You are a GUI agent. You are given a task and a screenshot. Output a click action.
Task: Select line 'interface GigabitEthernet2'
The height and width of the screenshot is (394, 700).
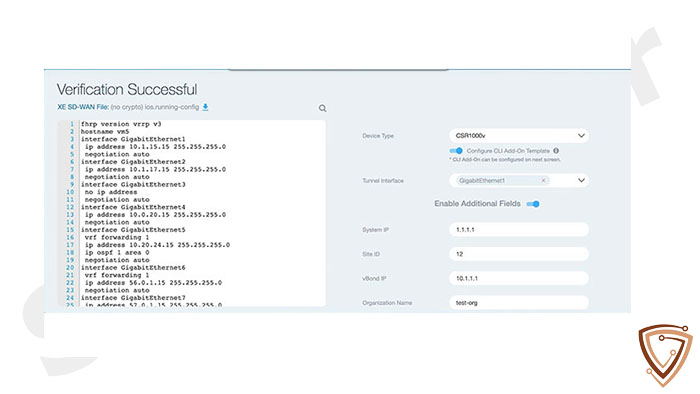click(133, 162)
